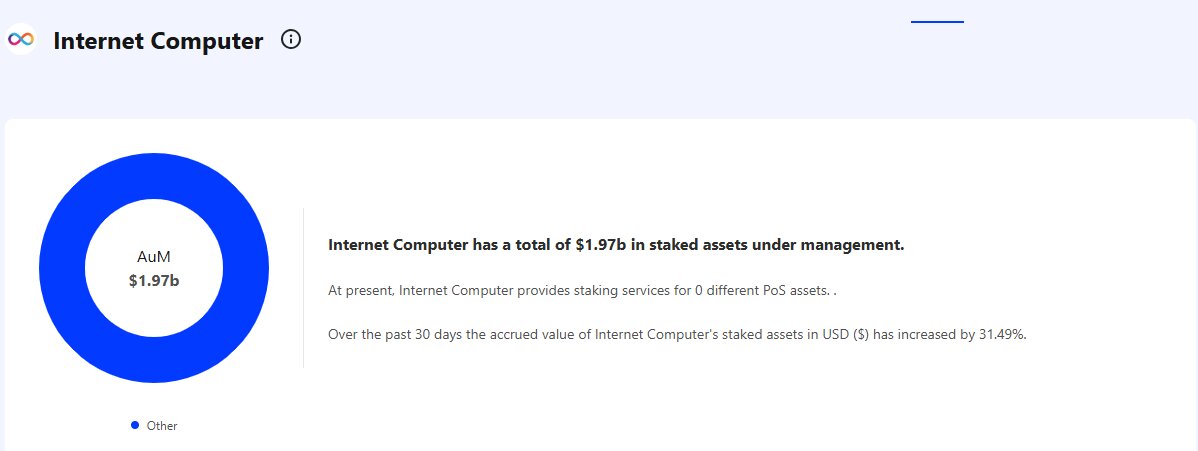Click the Internet Computer infinity logo

pyautogui.click(x=21, y=39)
